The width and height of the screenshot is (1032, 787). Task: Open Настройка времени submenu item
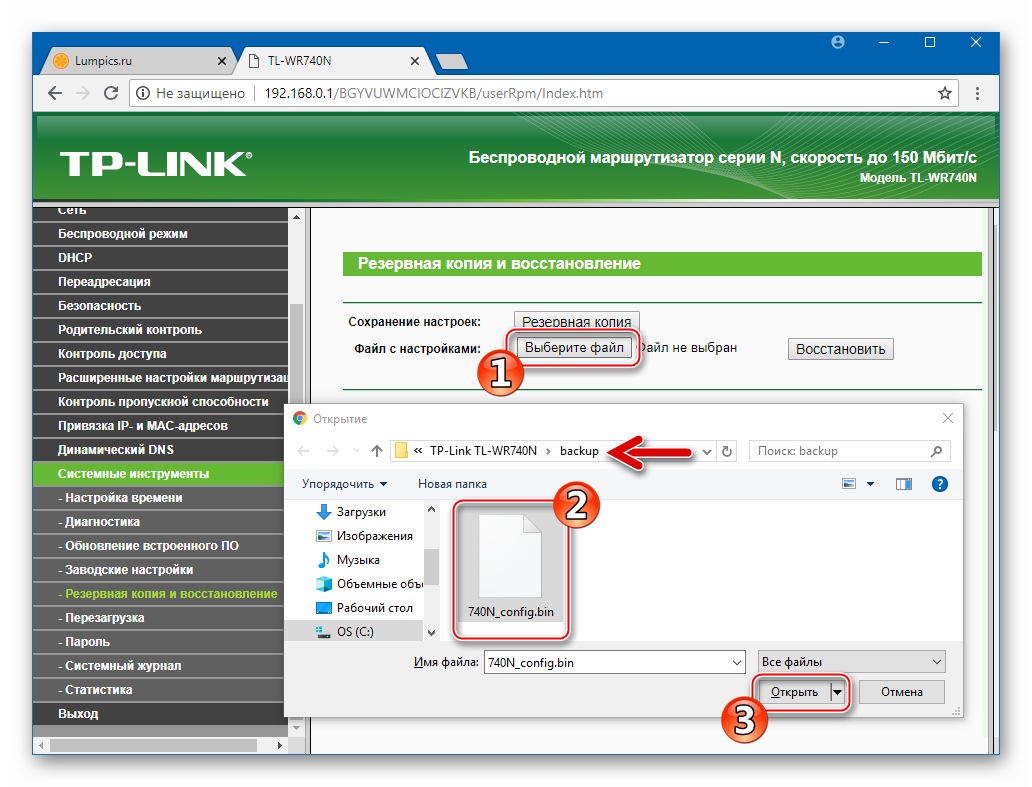coord(161,498)
